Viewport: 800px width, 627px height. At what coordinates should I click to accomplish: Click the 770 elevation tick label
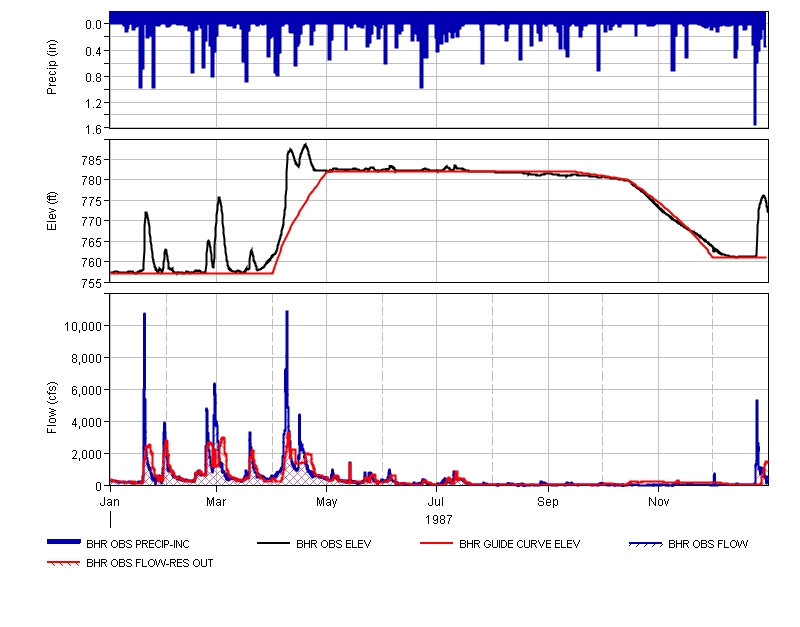click(92, 221)
